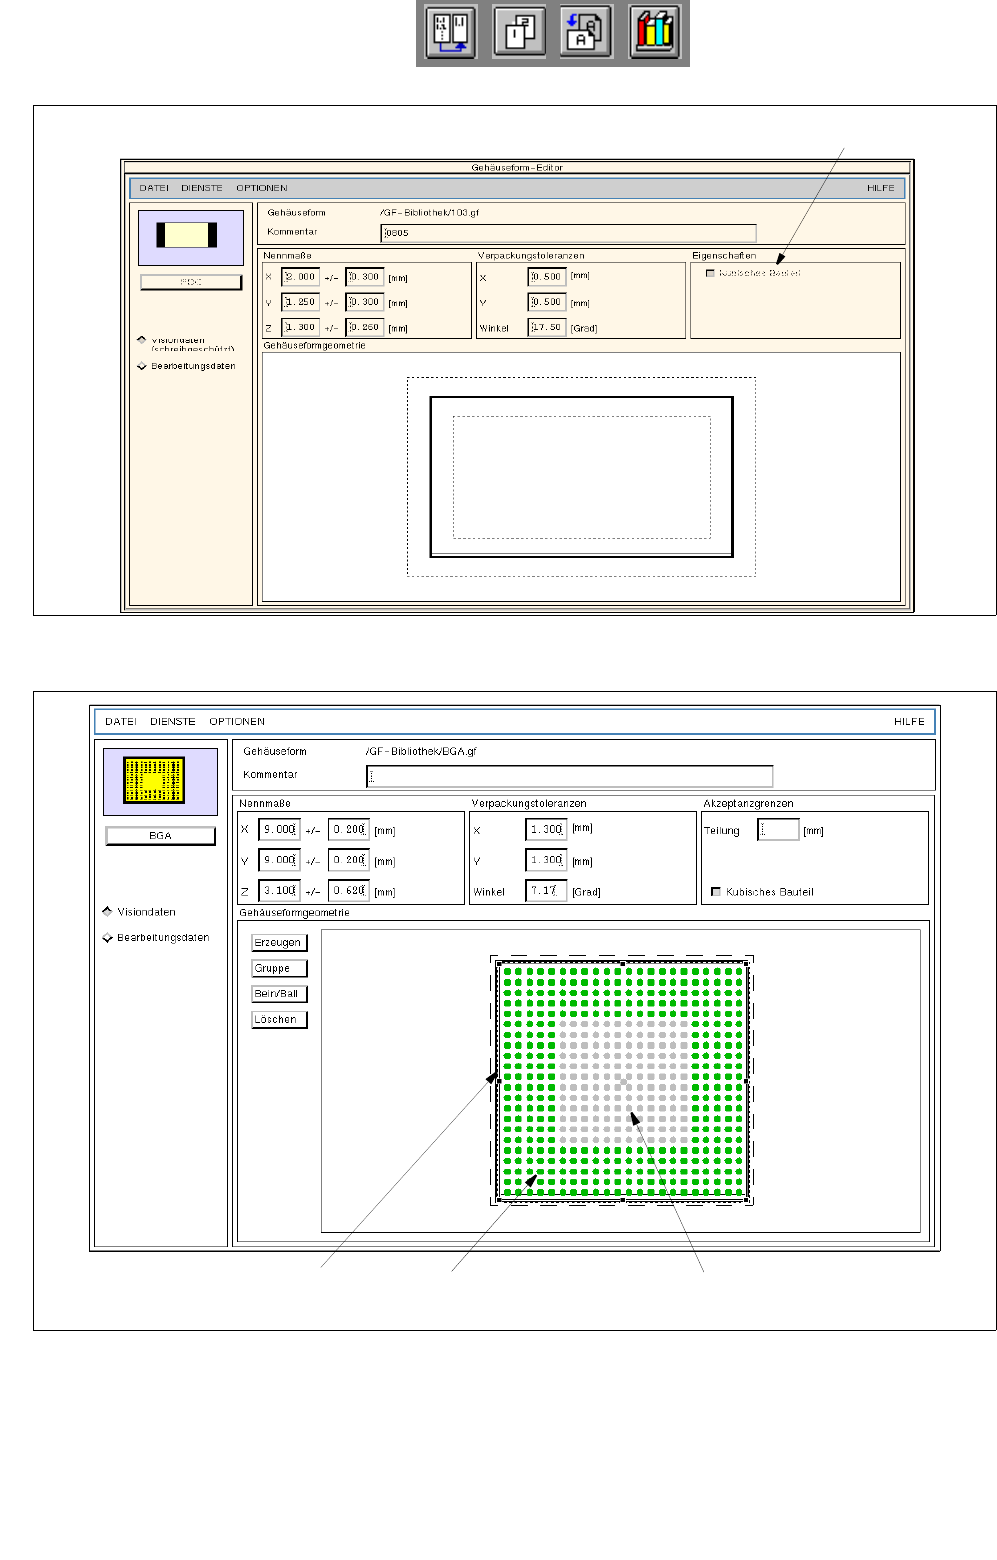Click Verpackungstoleranzen X field showing 0.500
Image resolution: width=997 pixels, height=1560 pixels.
(547, 277)
